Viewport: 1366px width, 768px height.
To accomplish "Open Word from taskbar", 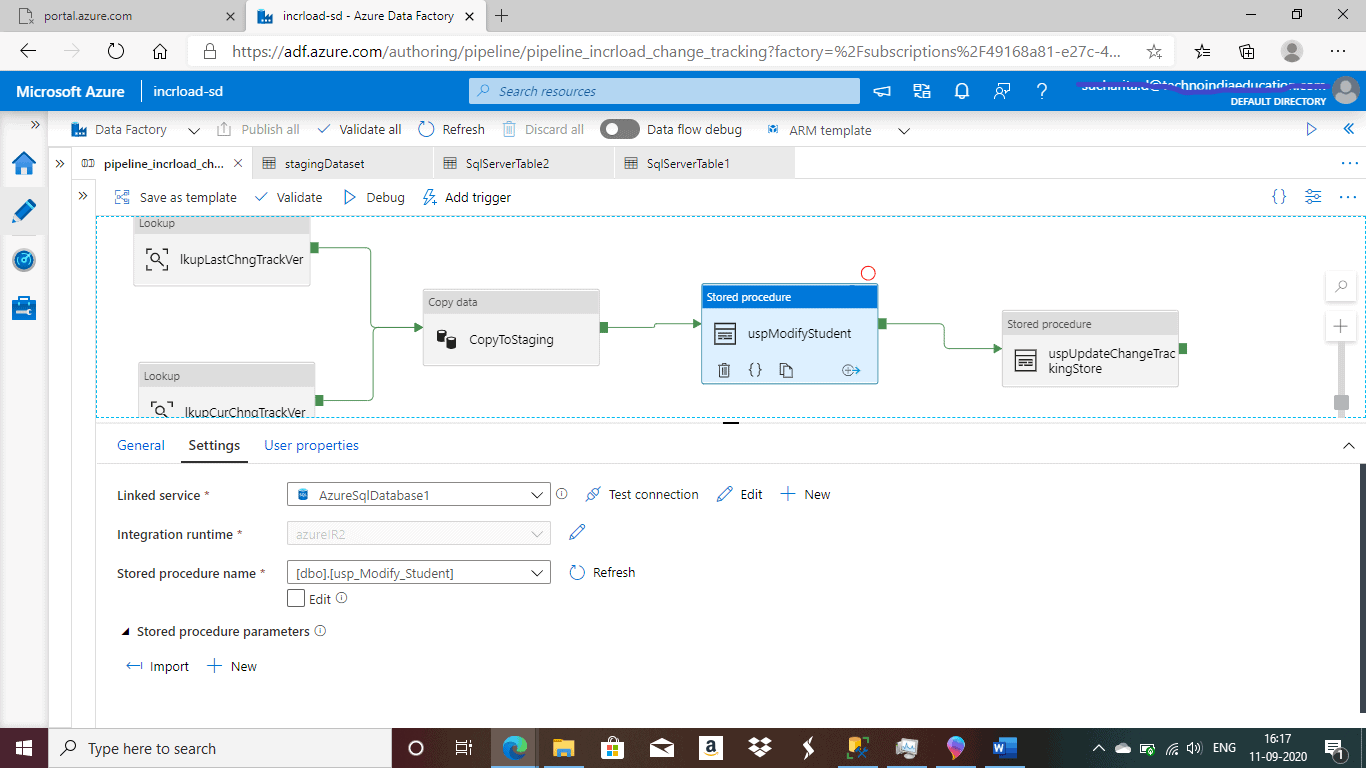I will [1005, 748].
